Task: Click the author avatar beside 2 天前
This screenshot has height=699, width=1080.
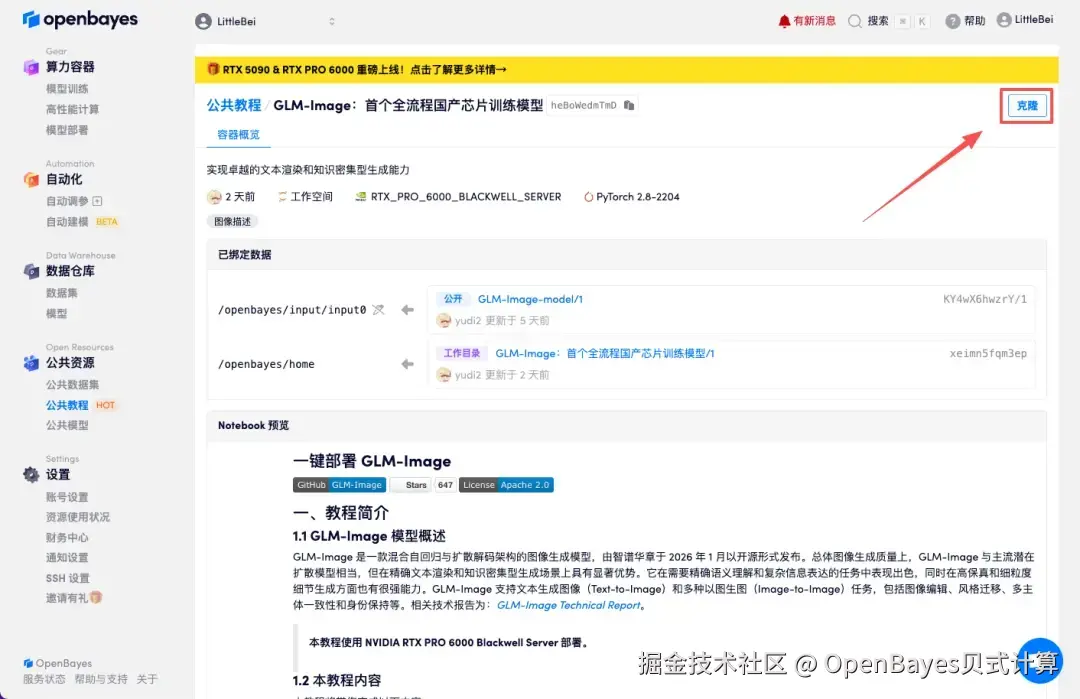Action: [x=214, y=197]
